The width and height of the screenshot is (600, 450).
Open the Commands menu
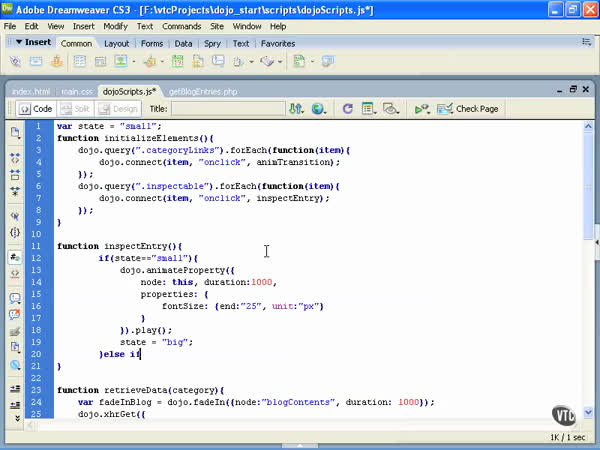point(181,26)
